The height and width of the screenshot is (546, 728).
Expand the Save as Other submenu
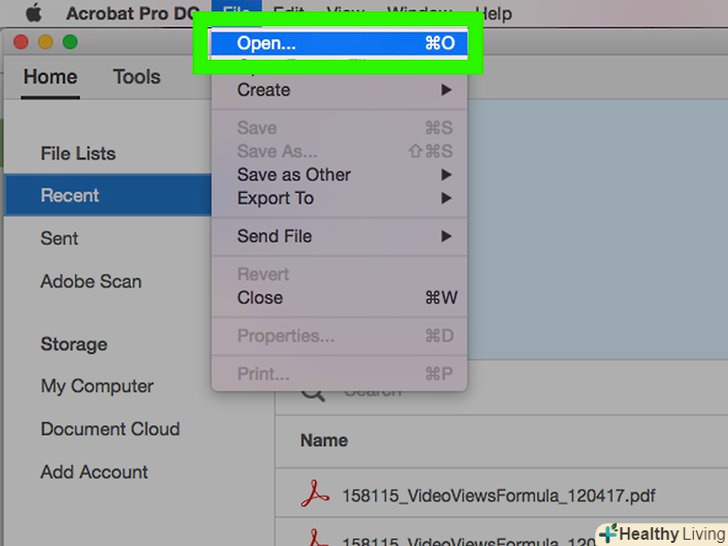[x=339, y=175]
